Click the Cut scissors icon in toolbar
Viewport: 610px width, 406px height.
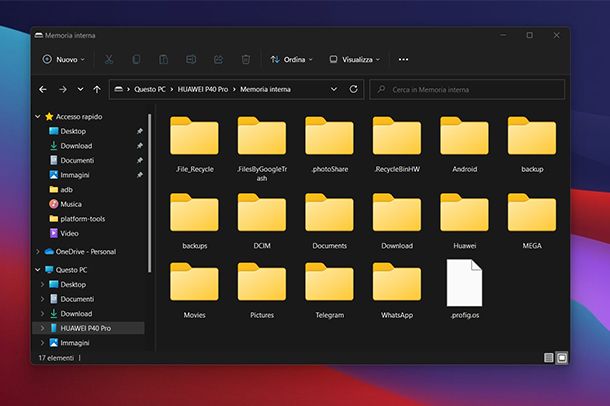pyautogui.click(x=109, y=60)
